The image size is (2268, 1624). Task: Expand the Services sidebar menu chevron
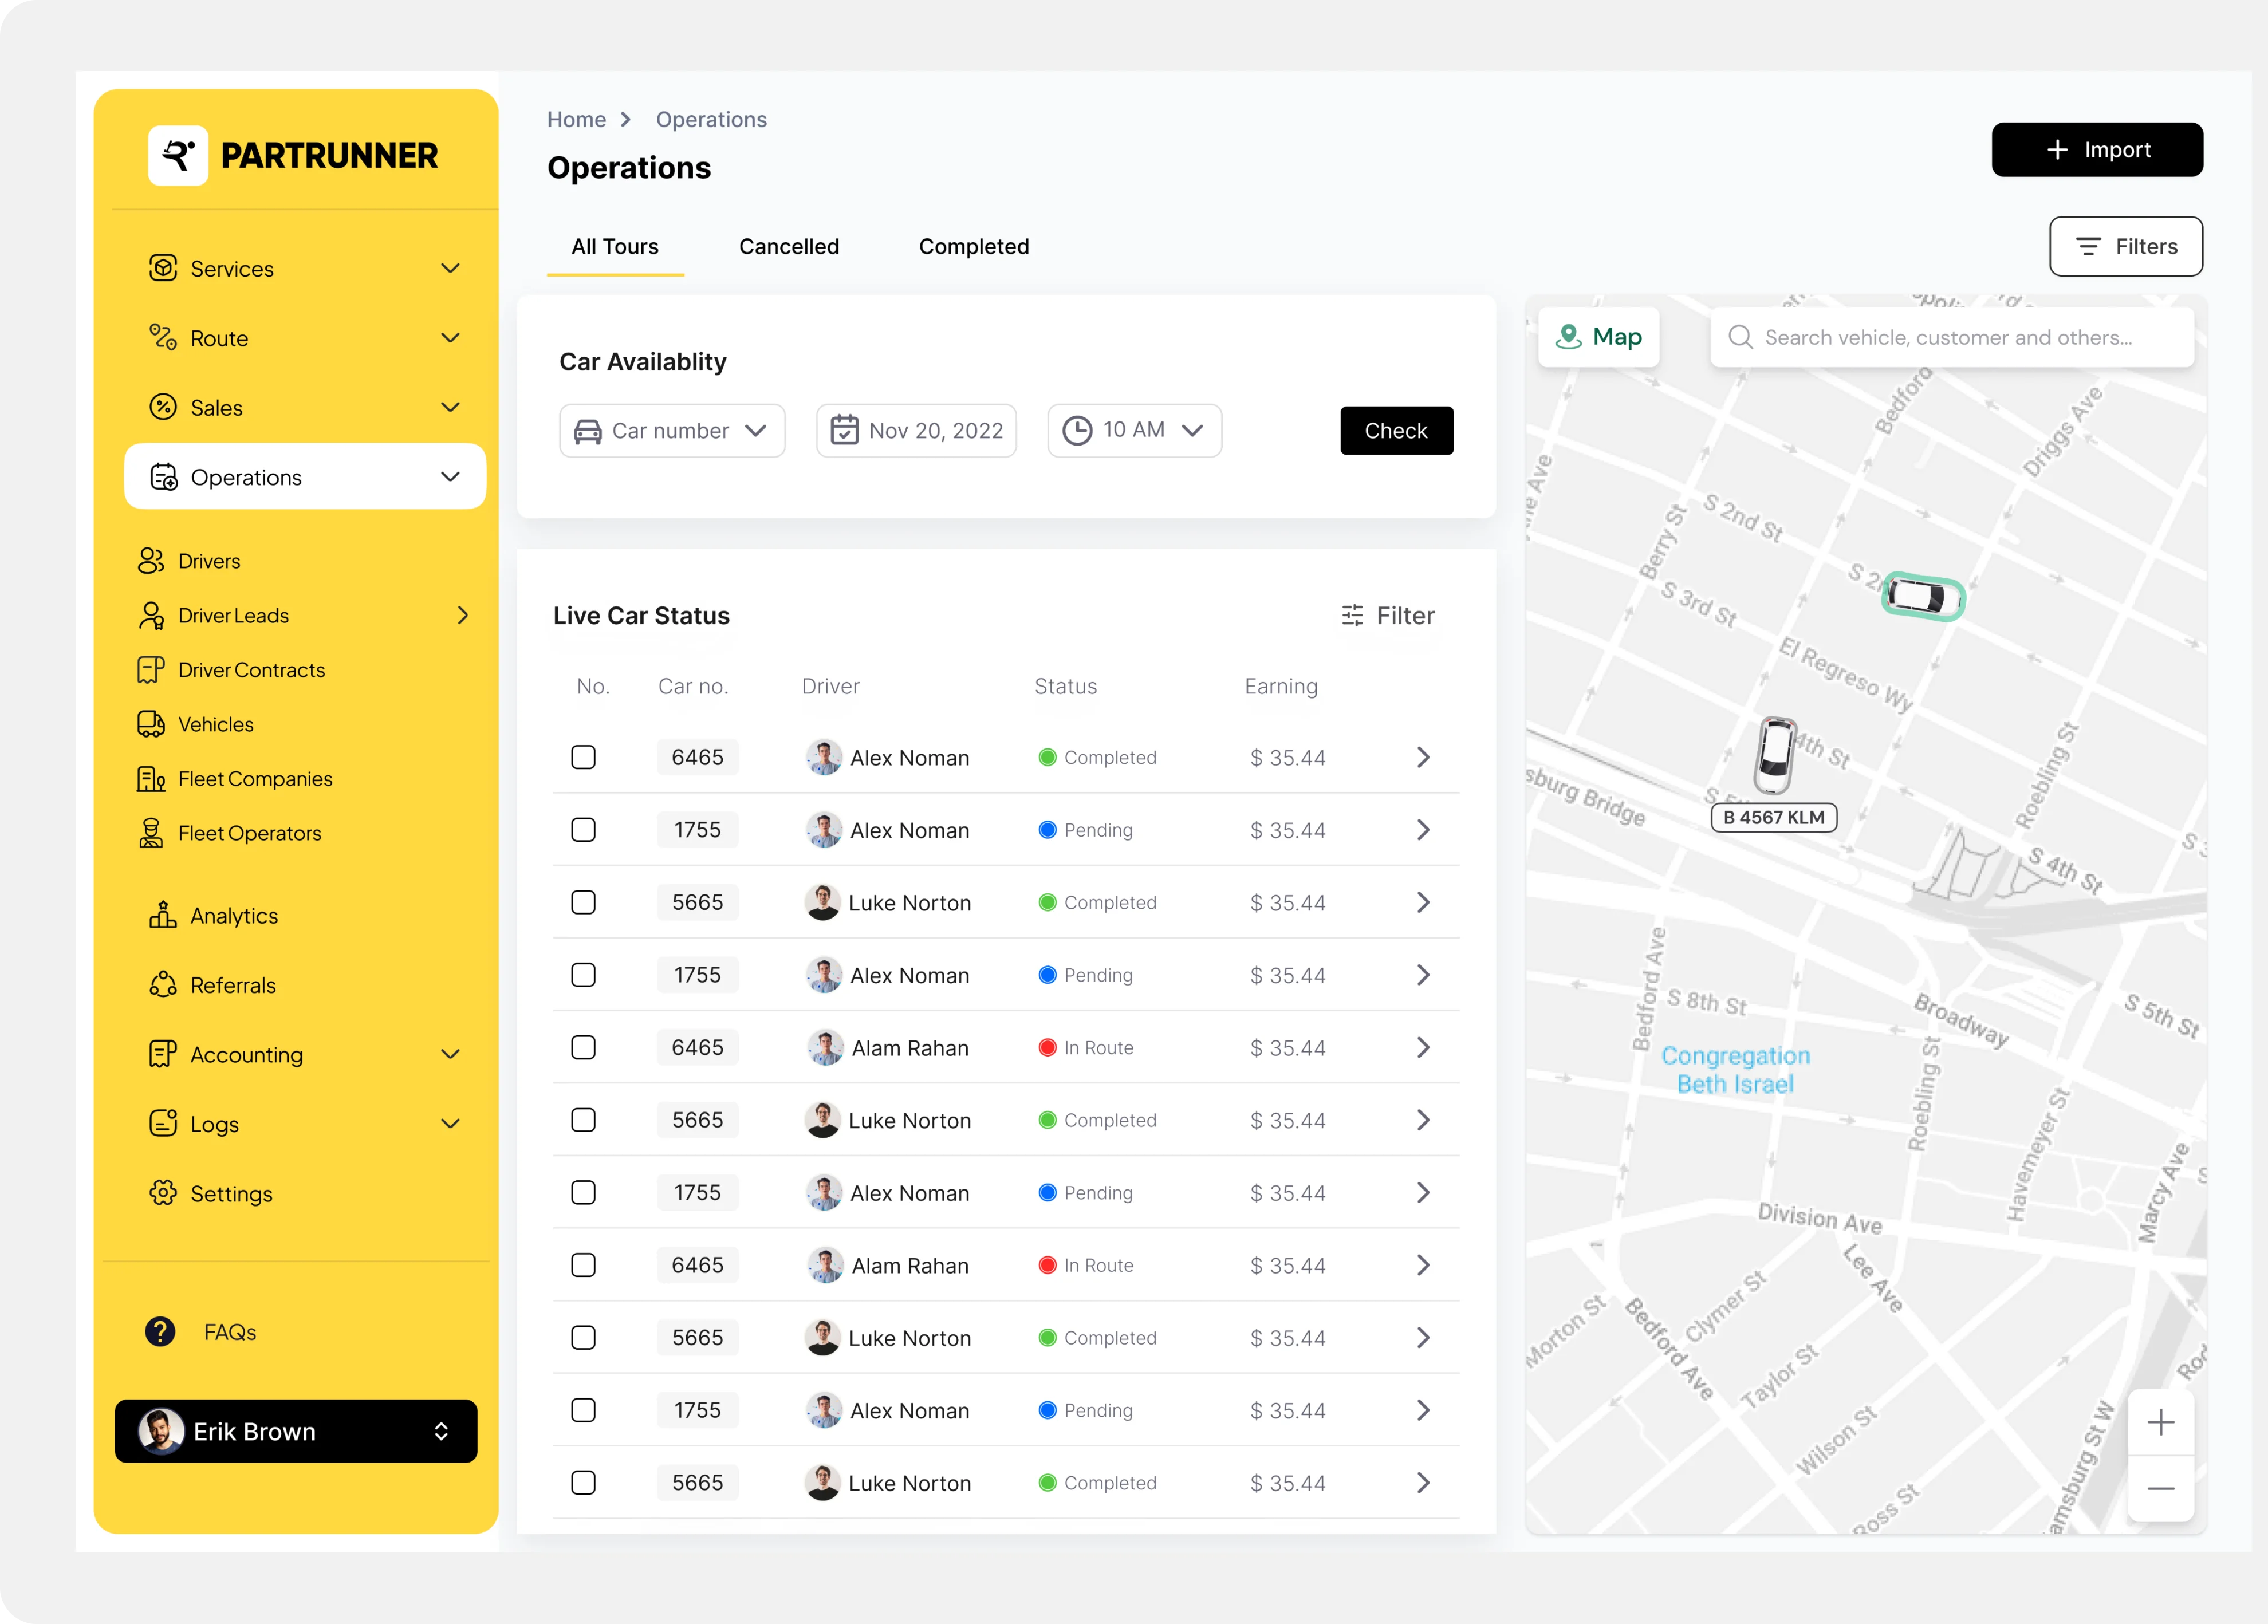451,268
